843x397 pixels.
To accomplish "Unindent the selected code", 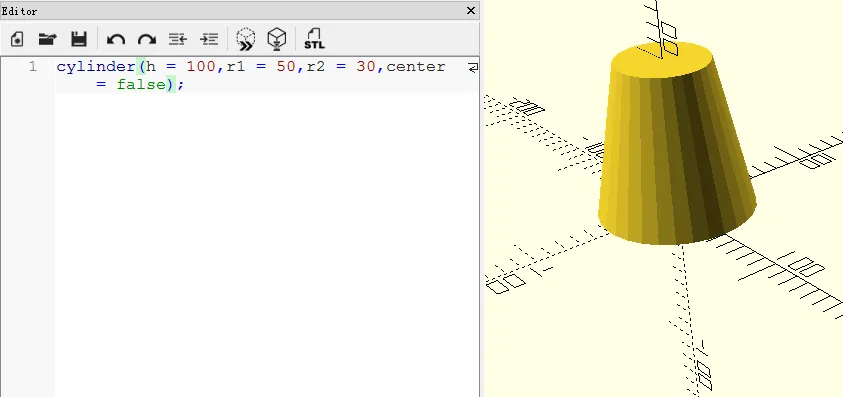I will coord(177,39).
